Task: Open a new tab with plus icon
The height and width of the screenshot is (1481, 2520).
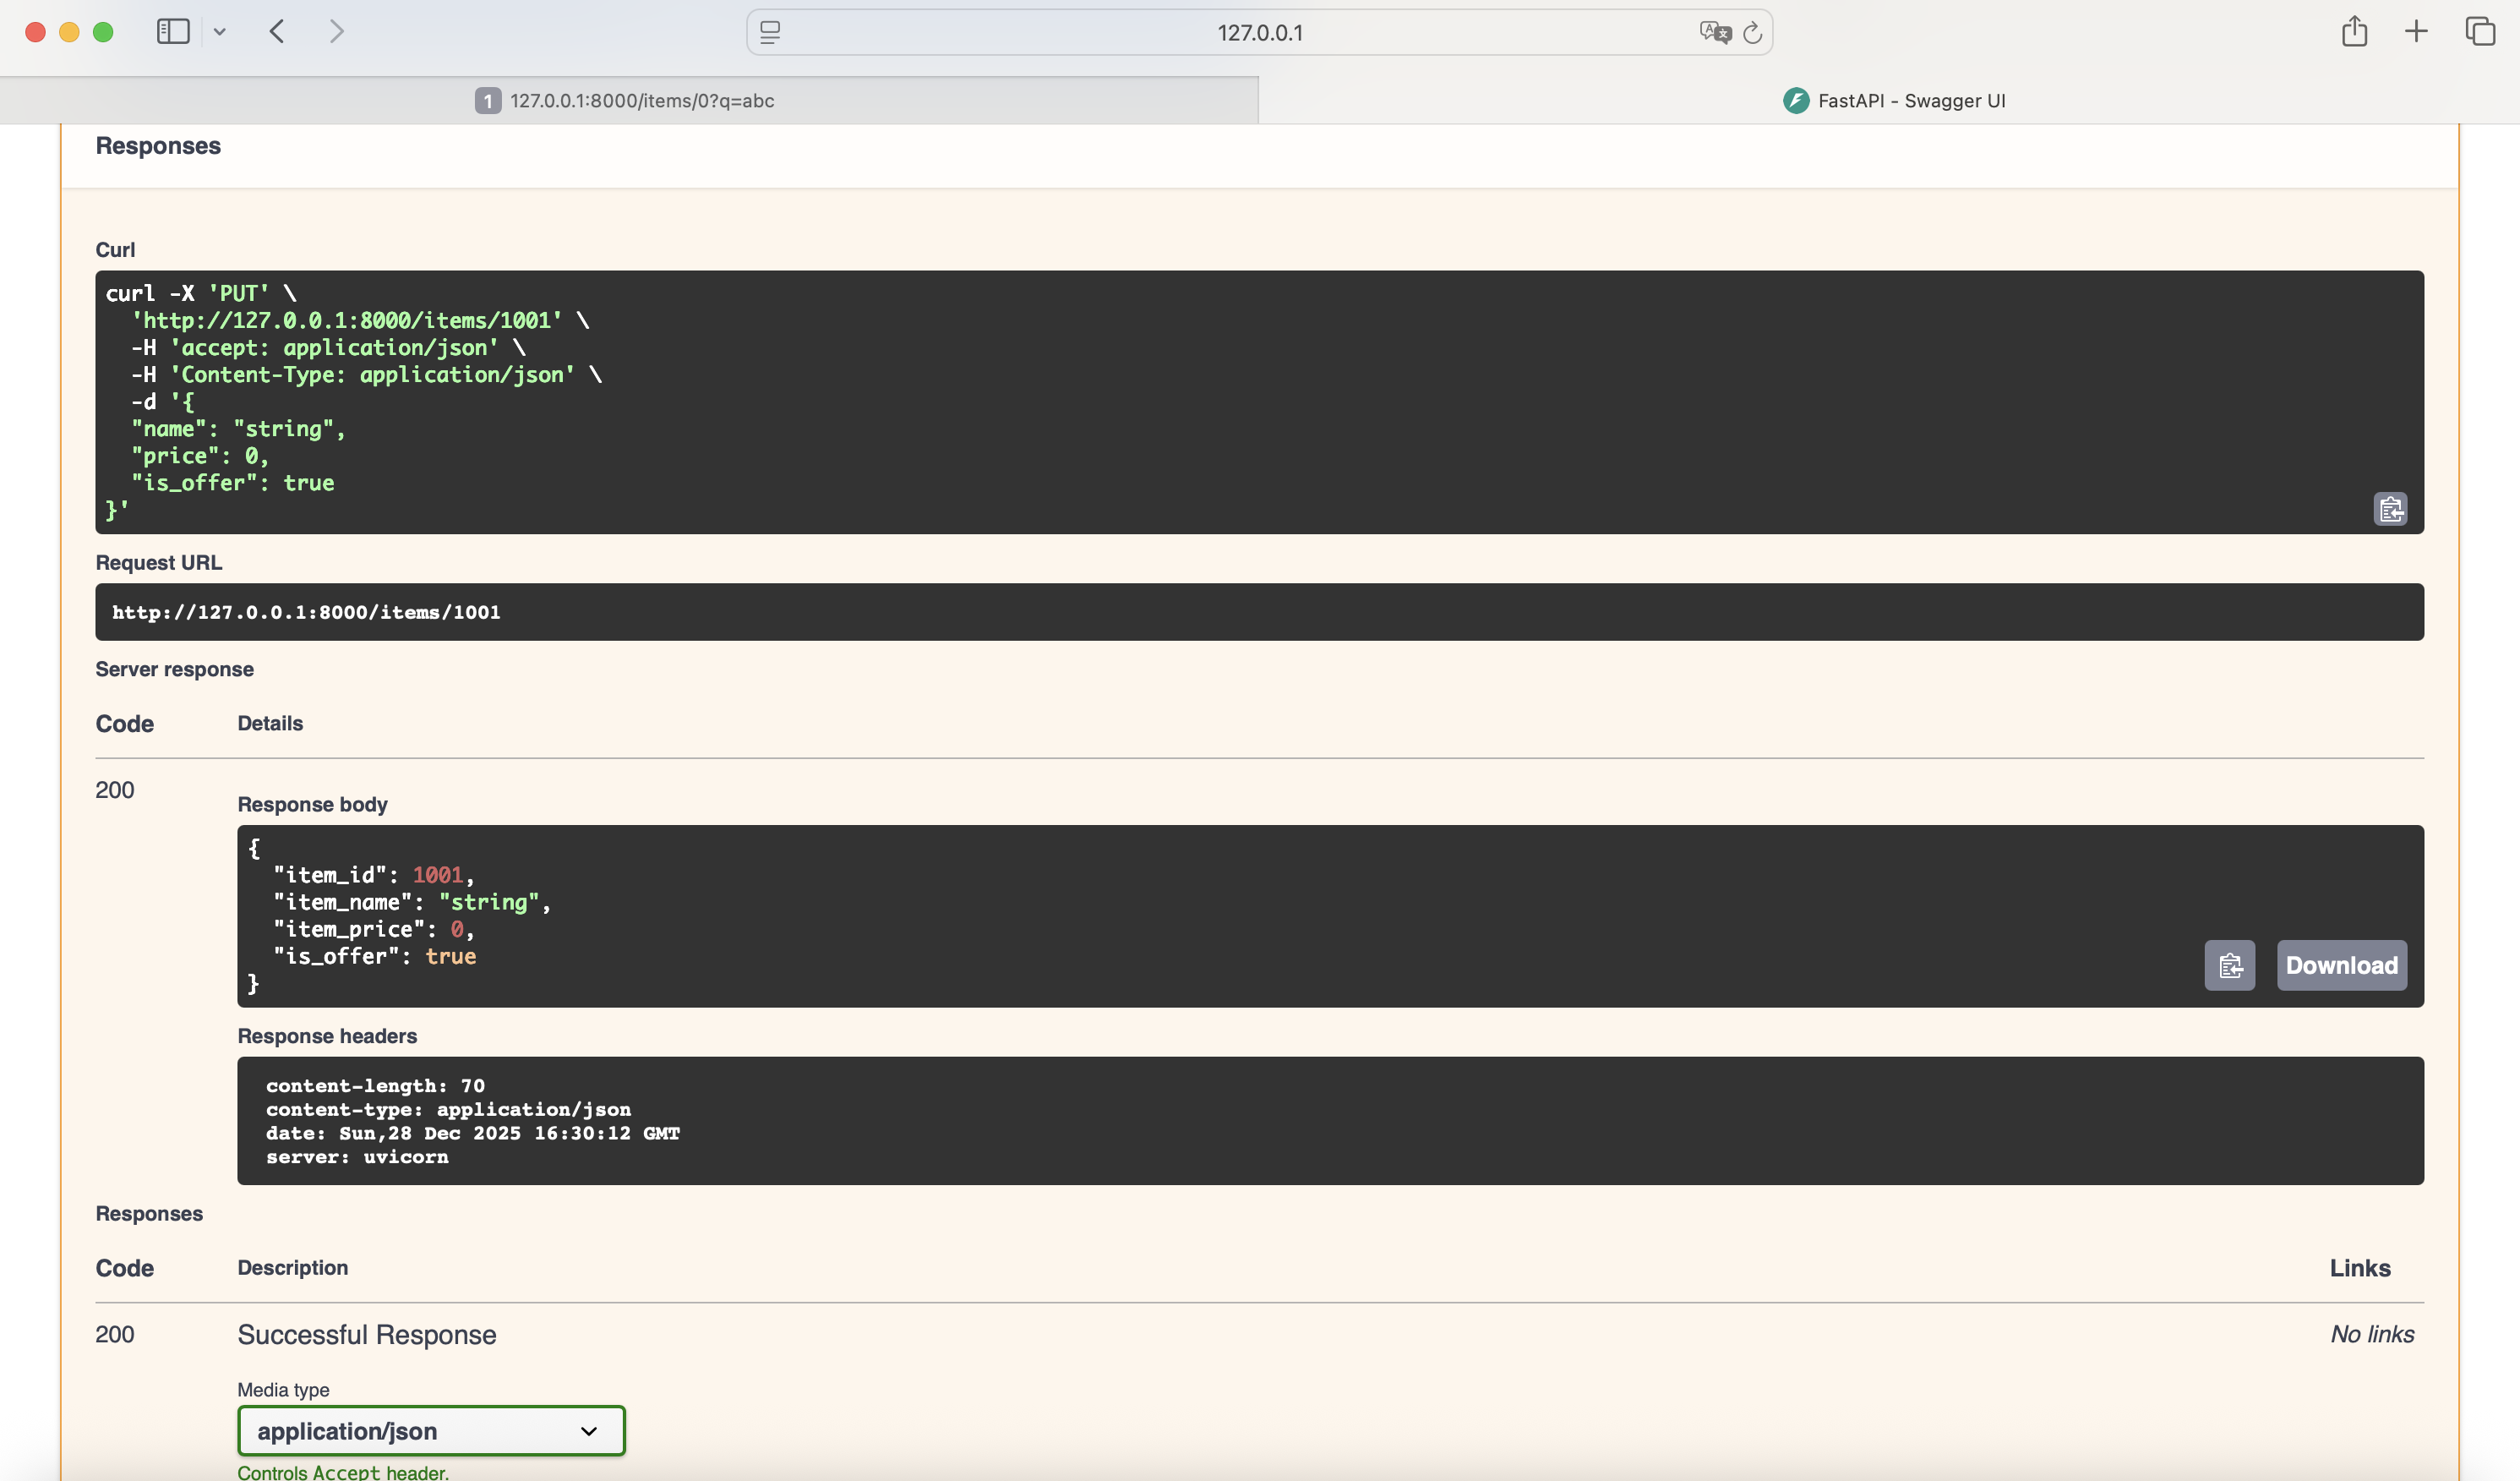Action: point(2416,32)
